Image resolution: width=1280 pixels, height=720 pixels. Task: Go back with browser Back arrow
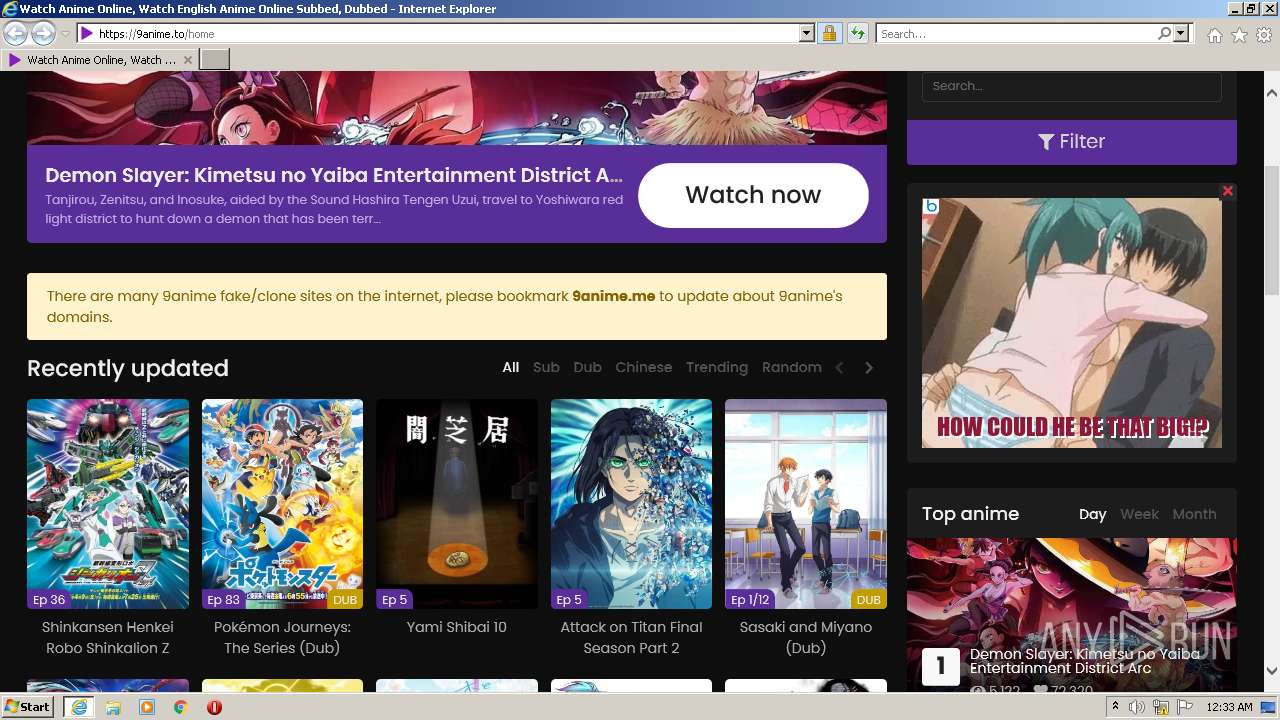[15, 34]
